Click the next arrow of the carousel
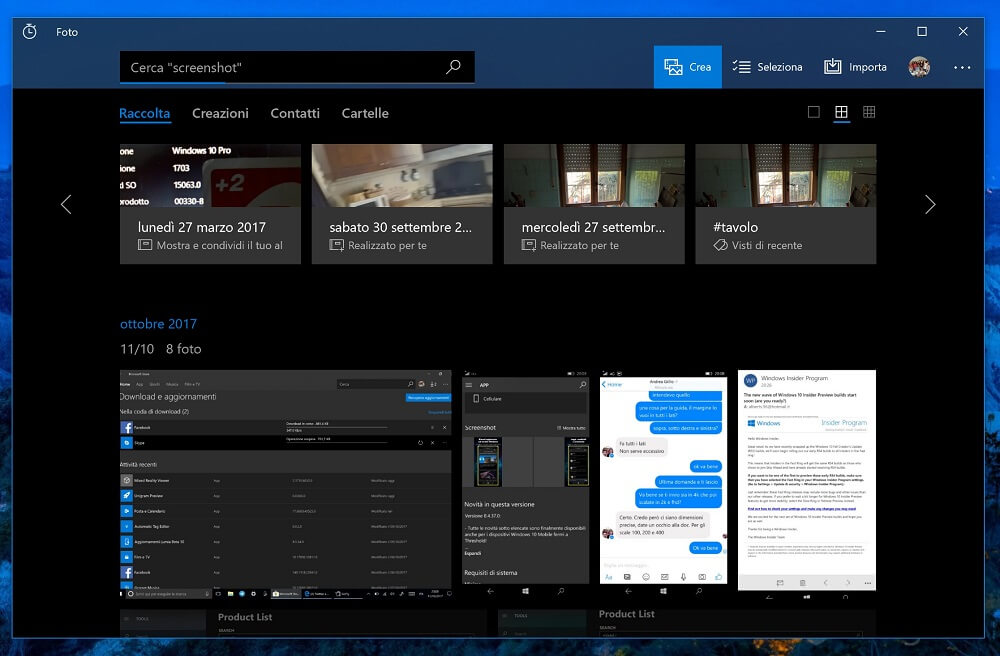The height and width of the screenshot is (656, 1000). click(930, 204)
